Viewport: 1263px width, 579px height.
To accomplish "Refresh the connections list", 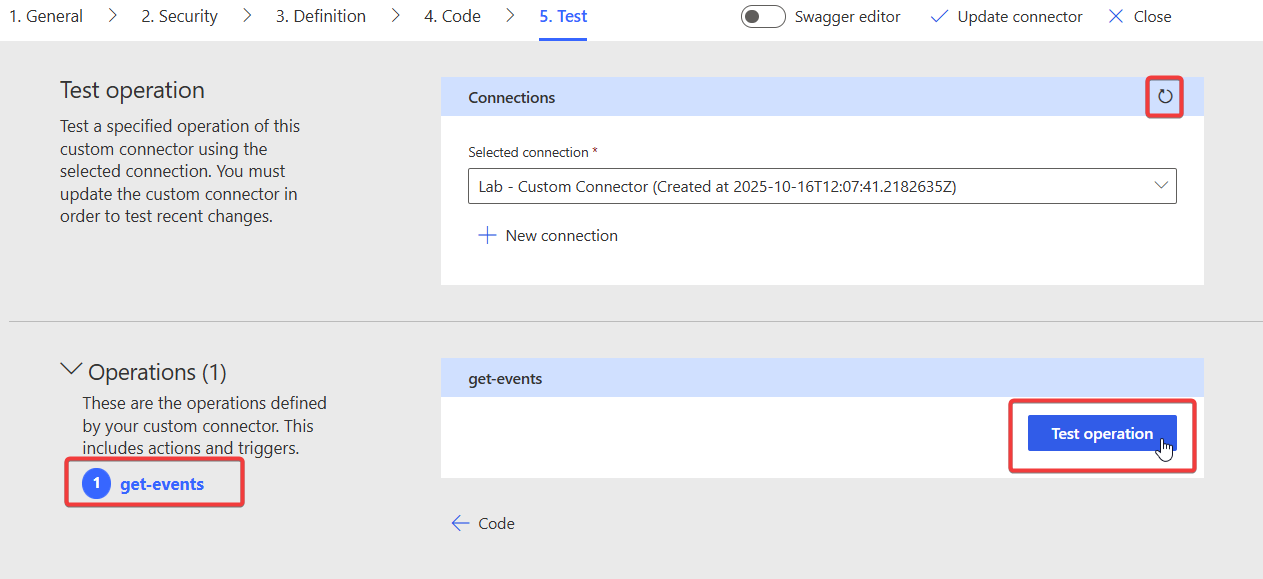I will click(x=1164, y=97).
